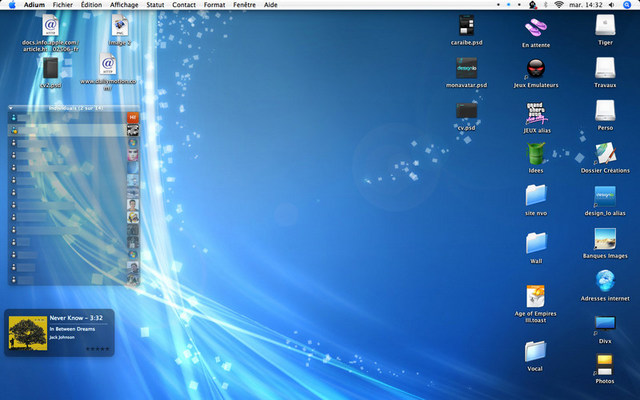Select the cv2.psd file icon
The image size is (640, 400).
tap(51, 68)
